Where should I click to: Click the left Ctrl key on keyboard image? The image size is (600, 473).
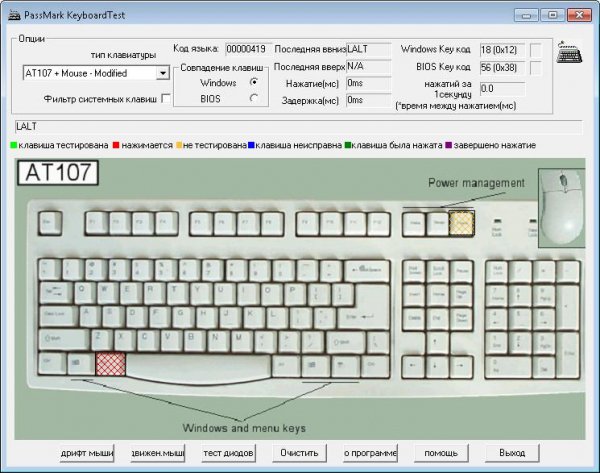coord(52,364)
